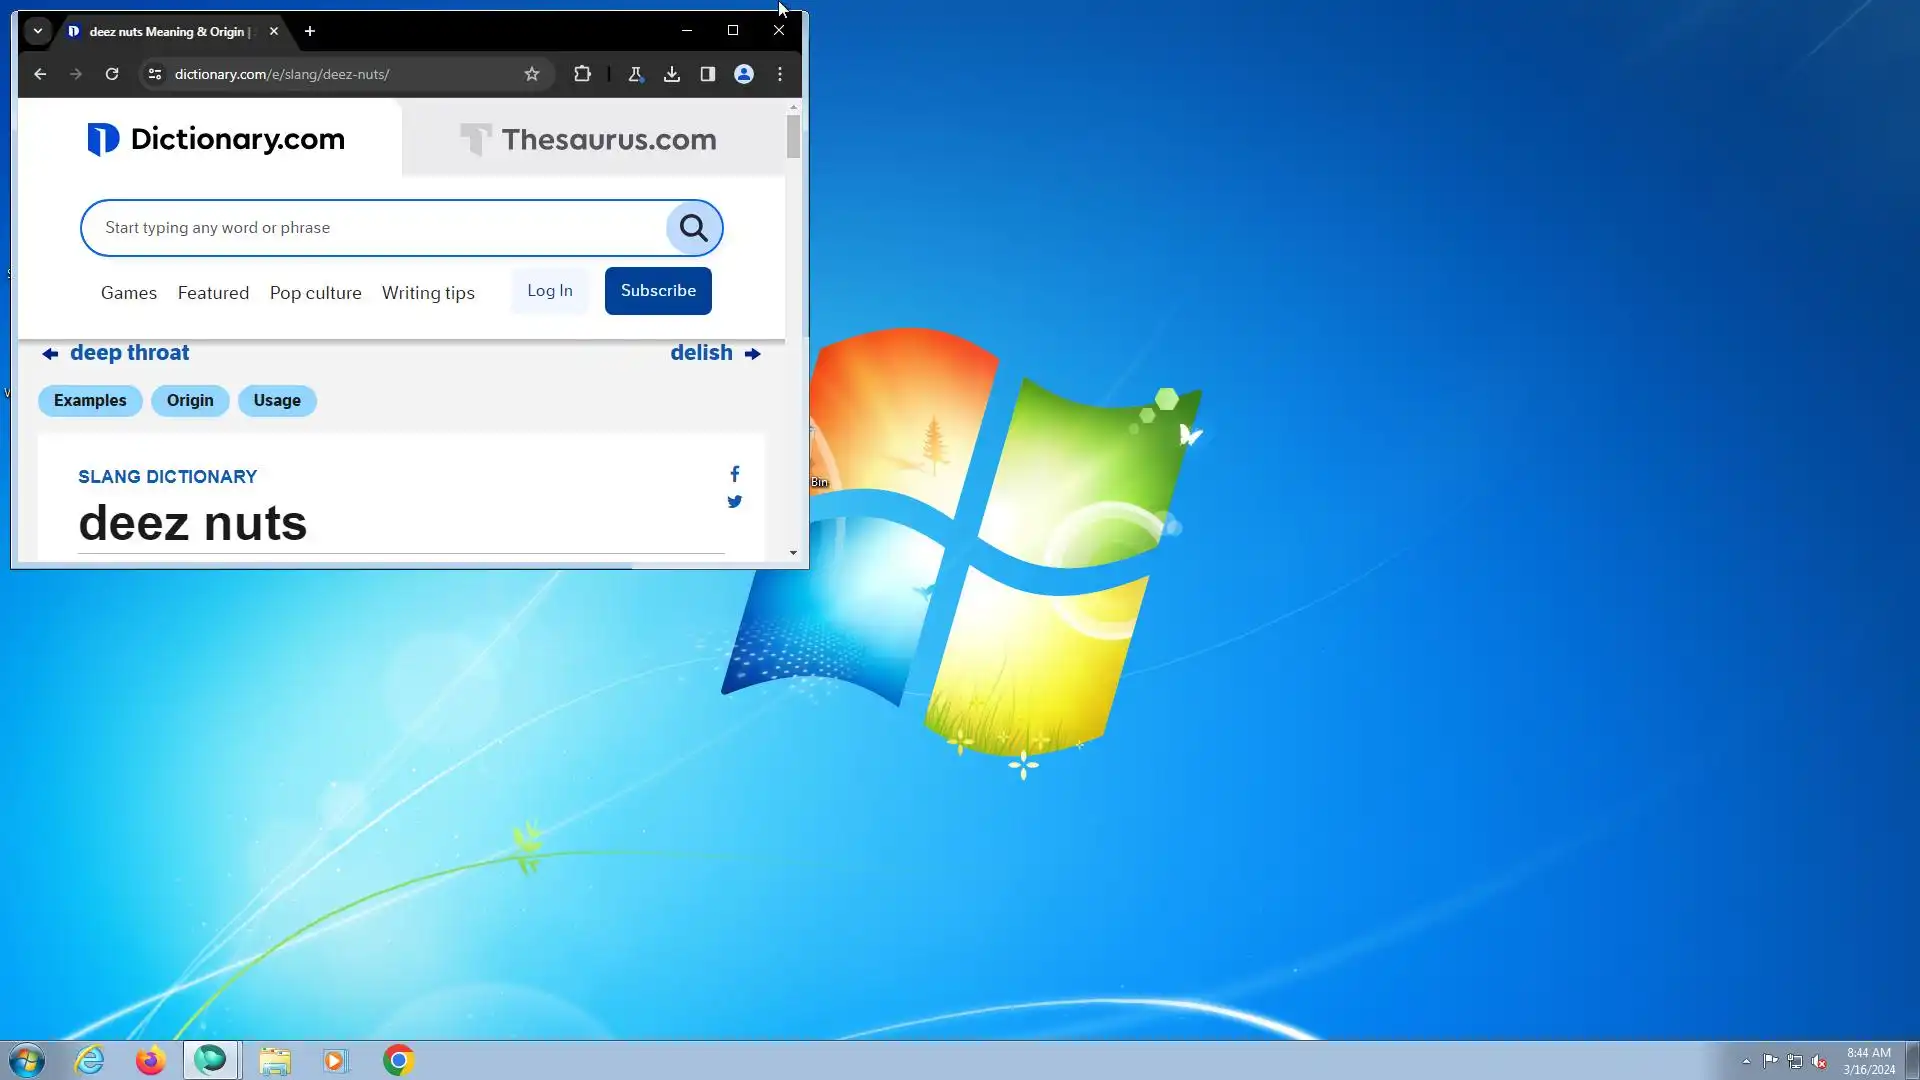The image size is (1920, 1080).
Task: Click the magnifying glass search button
Action: click(694, 228)
